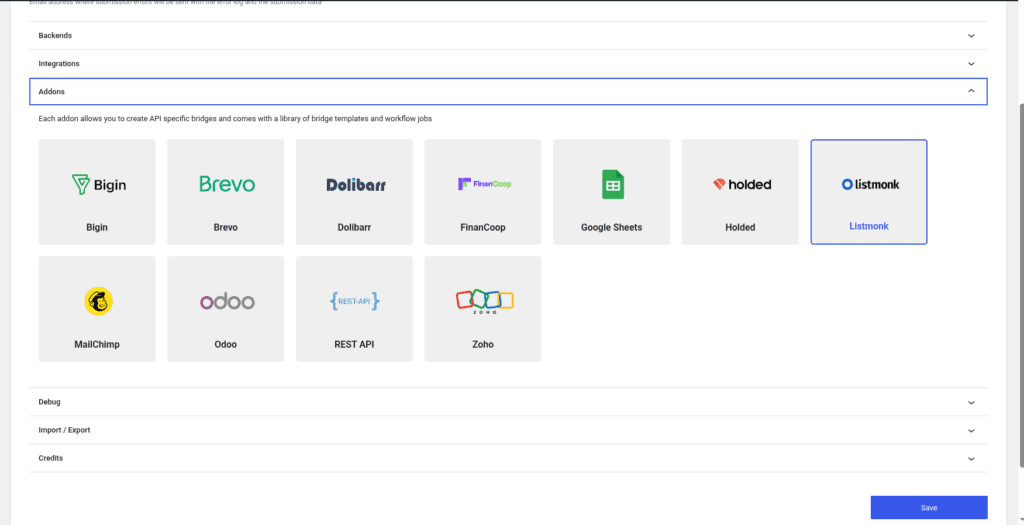1024x525 pixels.
Task: Click the Zoho card label
Action: click(483, 344)
